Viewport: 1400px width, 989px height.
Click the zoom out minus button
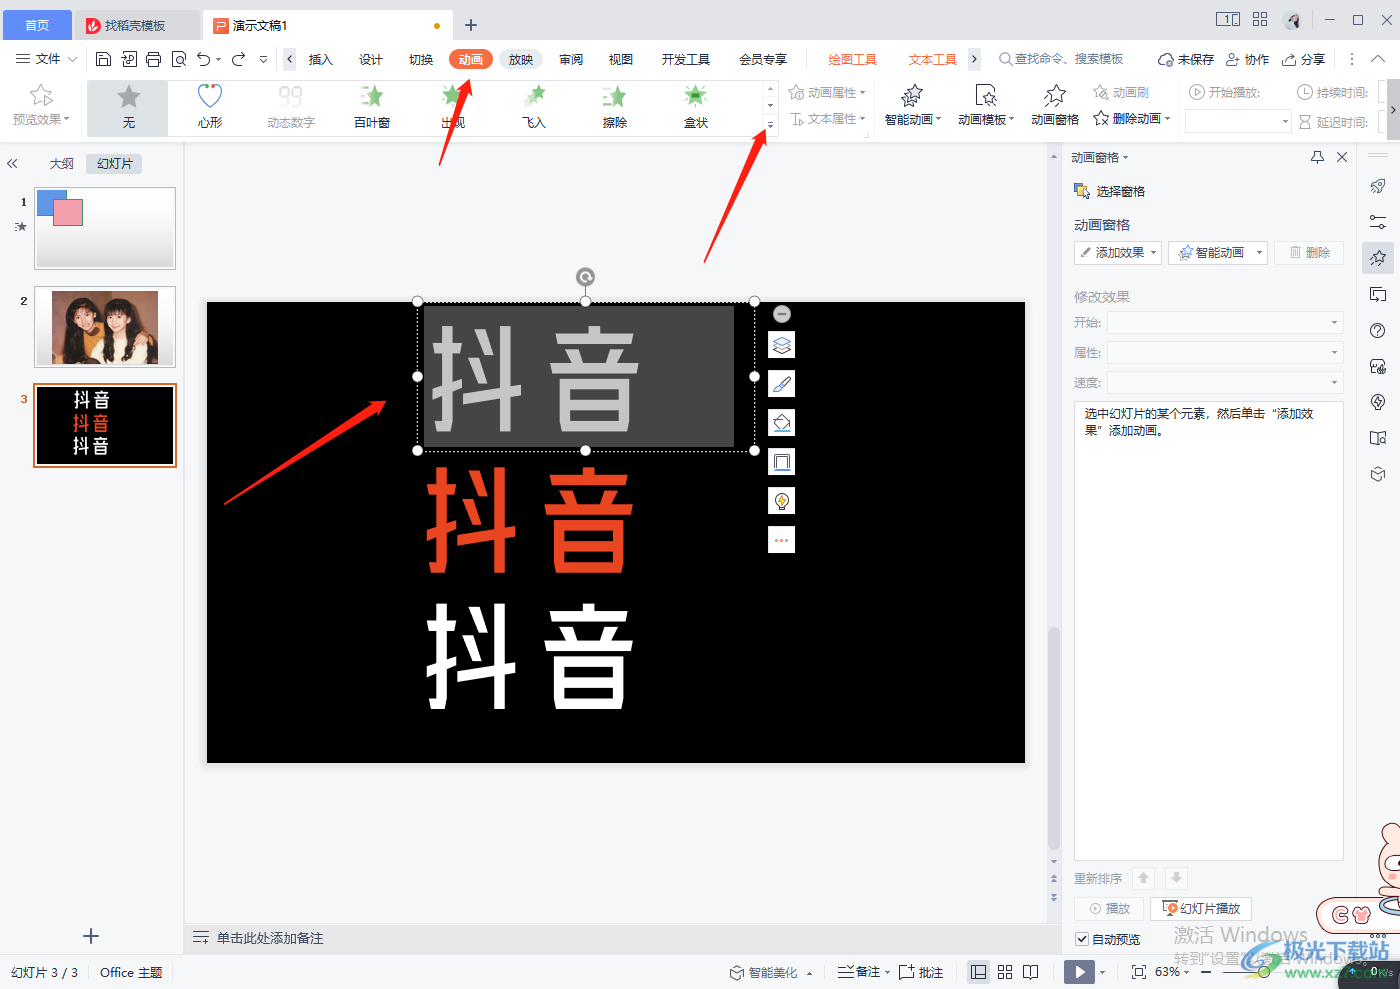(1206, 972)
